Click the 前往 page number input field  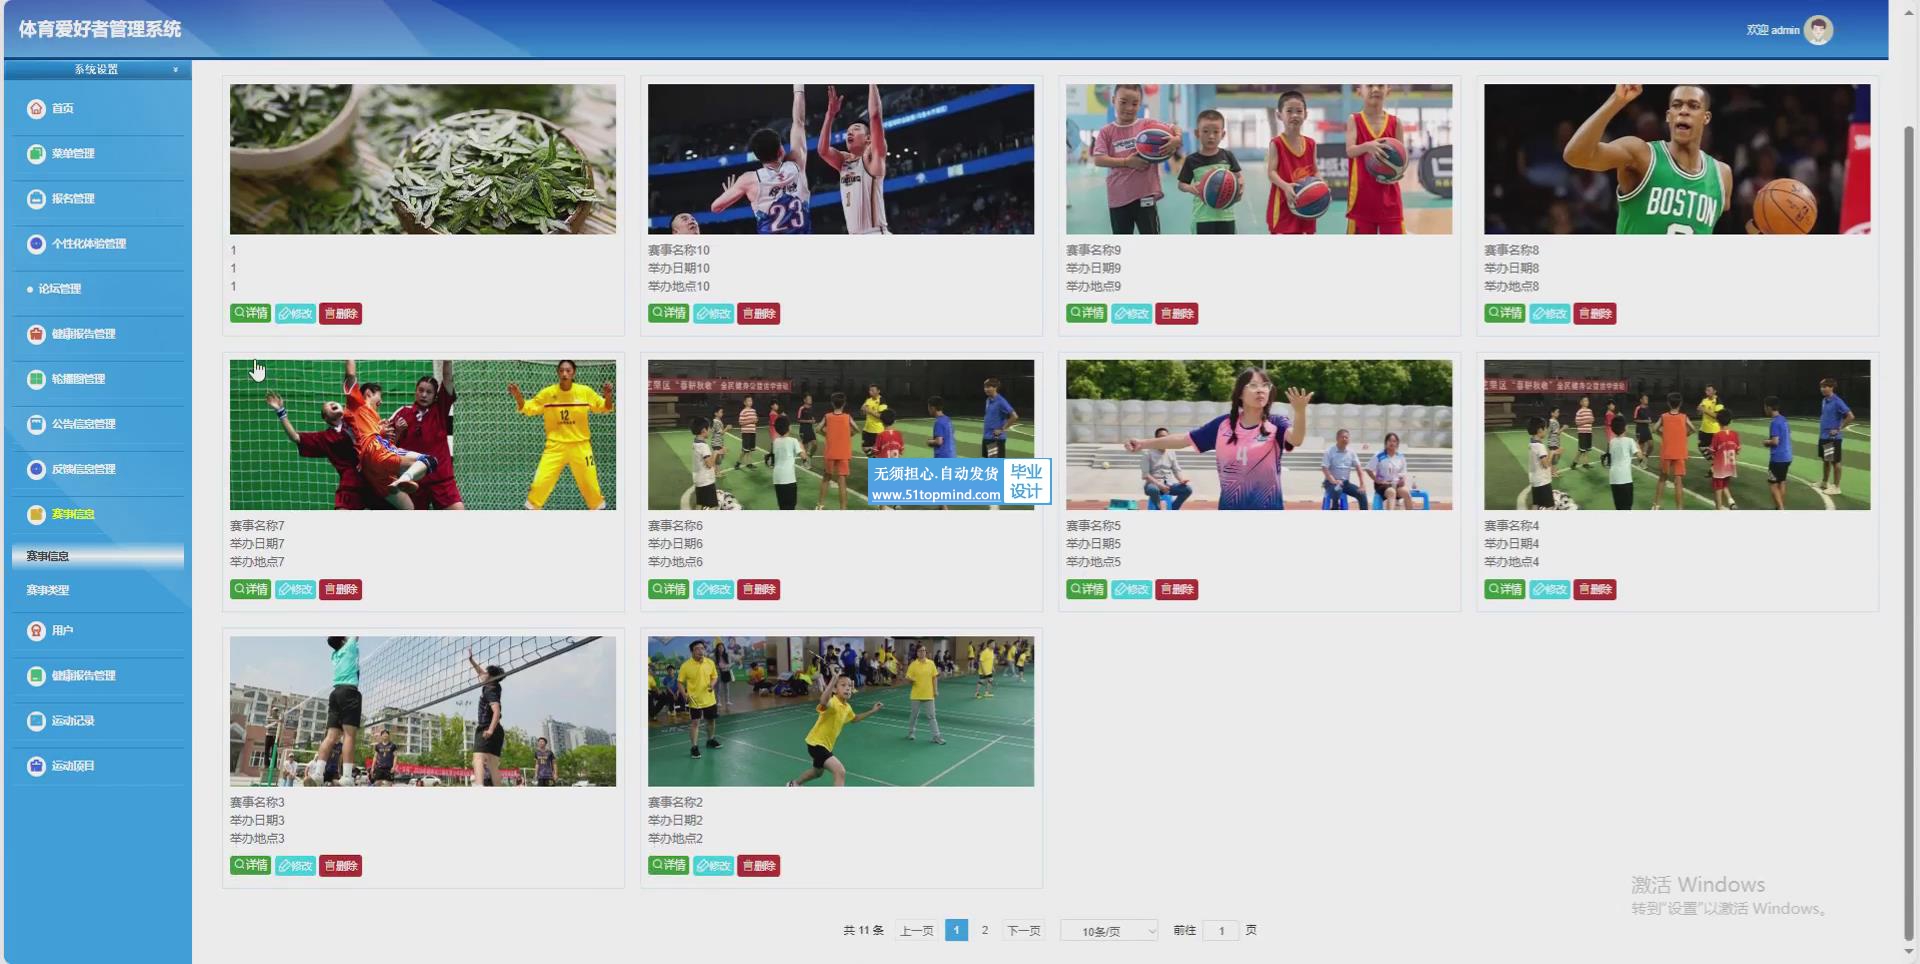(x=1221, y=931)
